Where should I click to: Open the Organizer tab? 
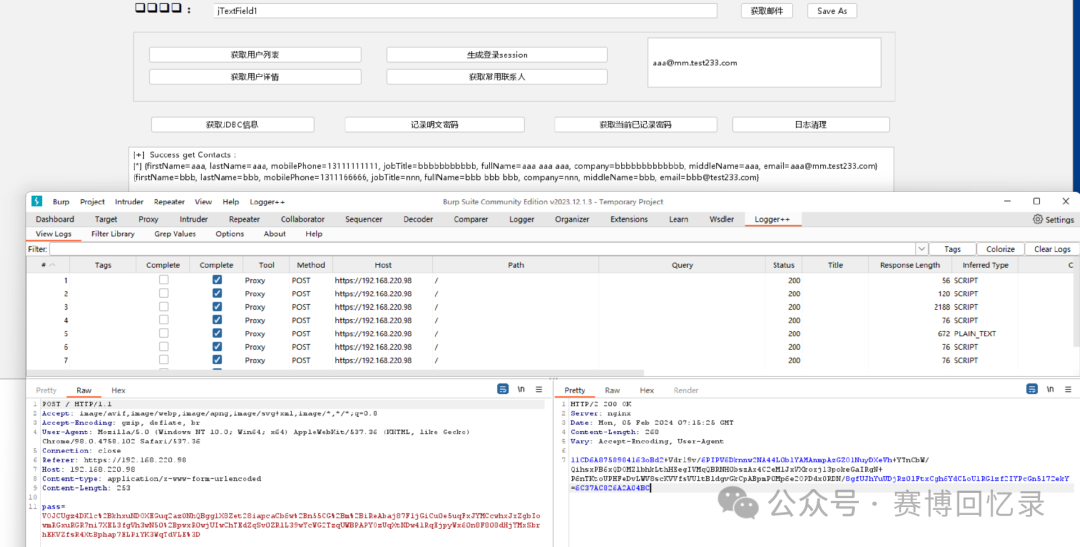pos(572,219)
